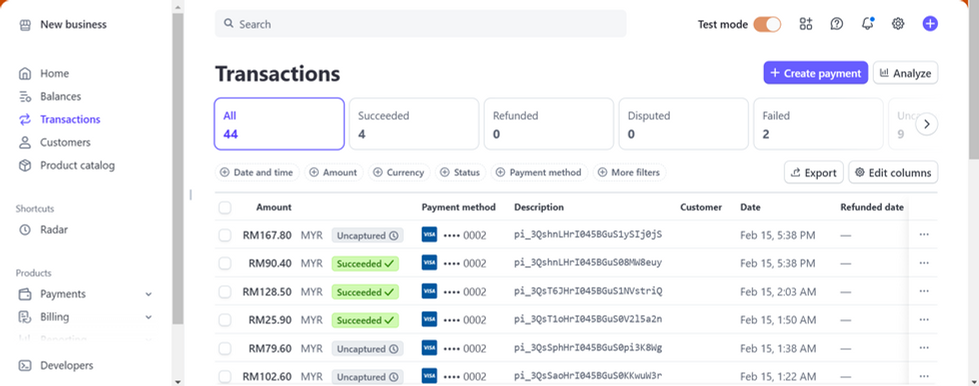The image size is (979, 386).
Task: Select the All transactions tab
Action: [279, 124]
